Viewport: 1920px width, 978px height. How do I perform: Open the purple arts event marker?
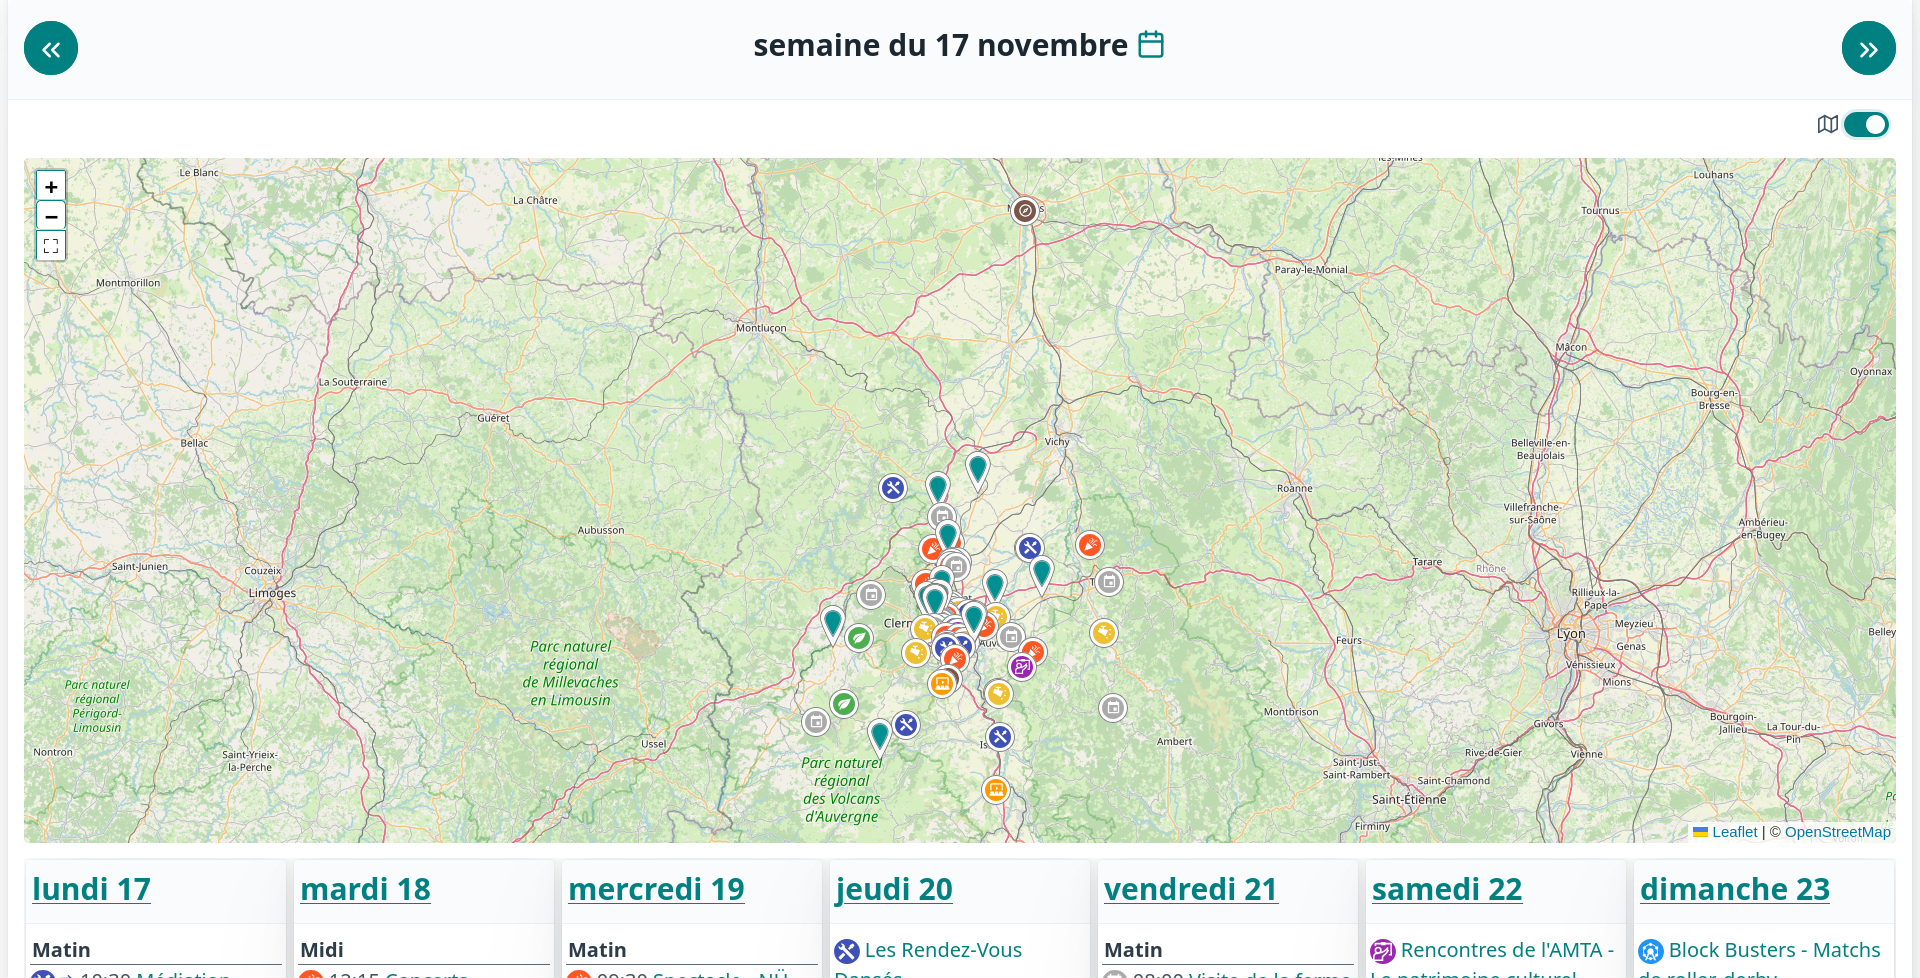pyautogui.click(x=1022, y=666)
